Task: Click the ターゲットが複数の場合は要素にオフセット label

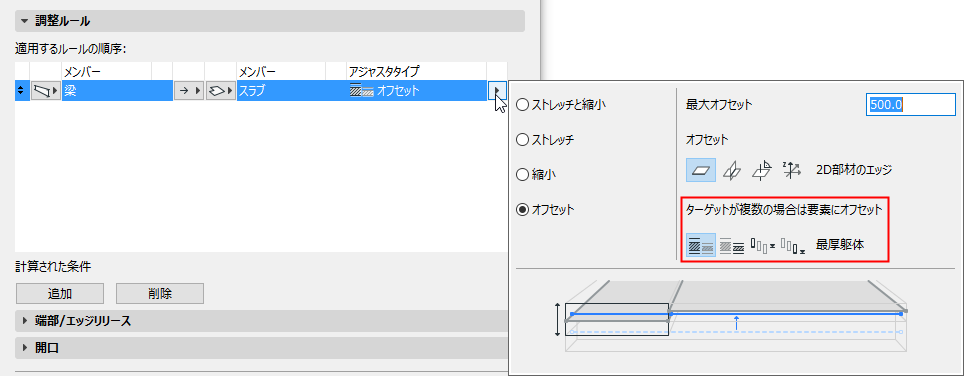Action: tap(784, 210)
